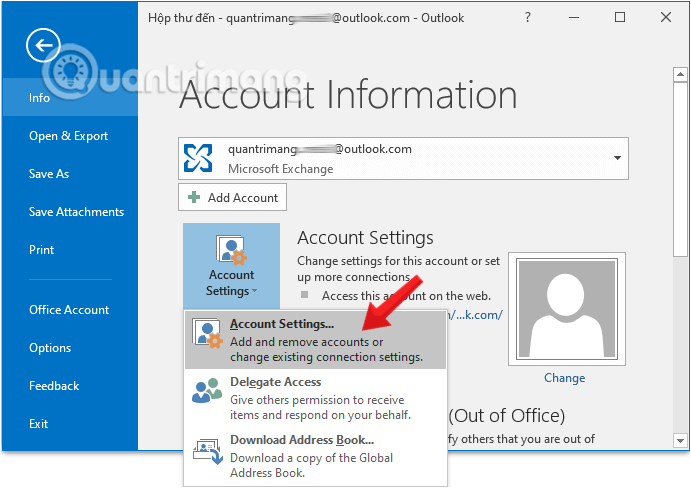Click the green plus icon on Add Account
This screenshot has height=488, width=691.
(x=194, y=197)
